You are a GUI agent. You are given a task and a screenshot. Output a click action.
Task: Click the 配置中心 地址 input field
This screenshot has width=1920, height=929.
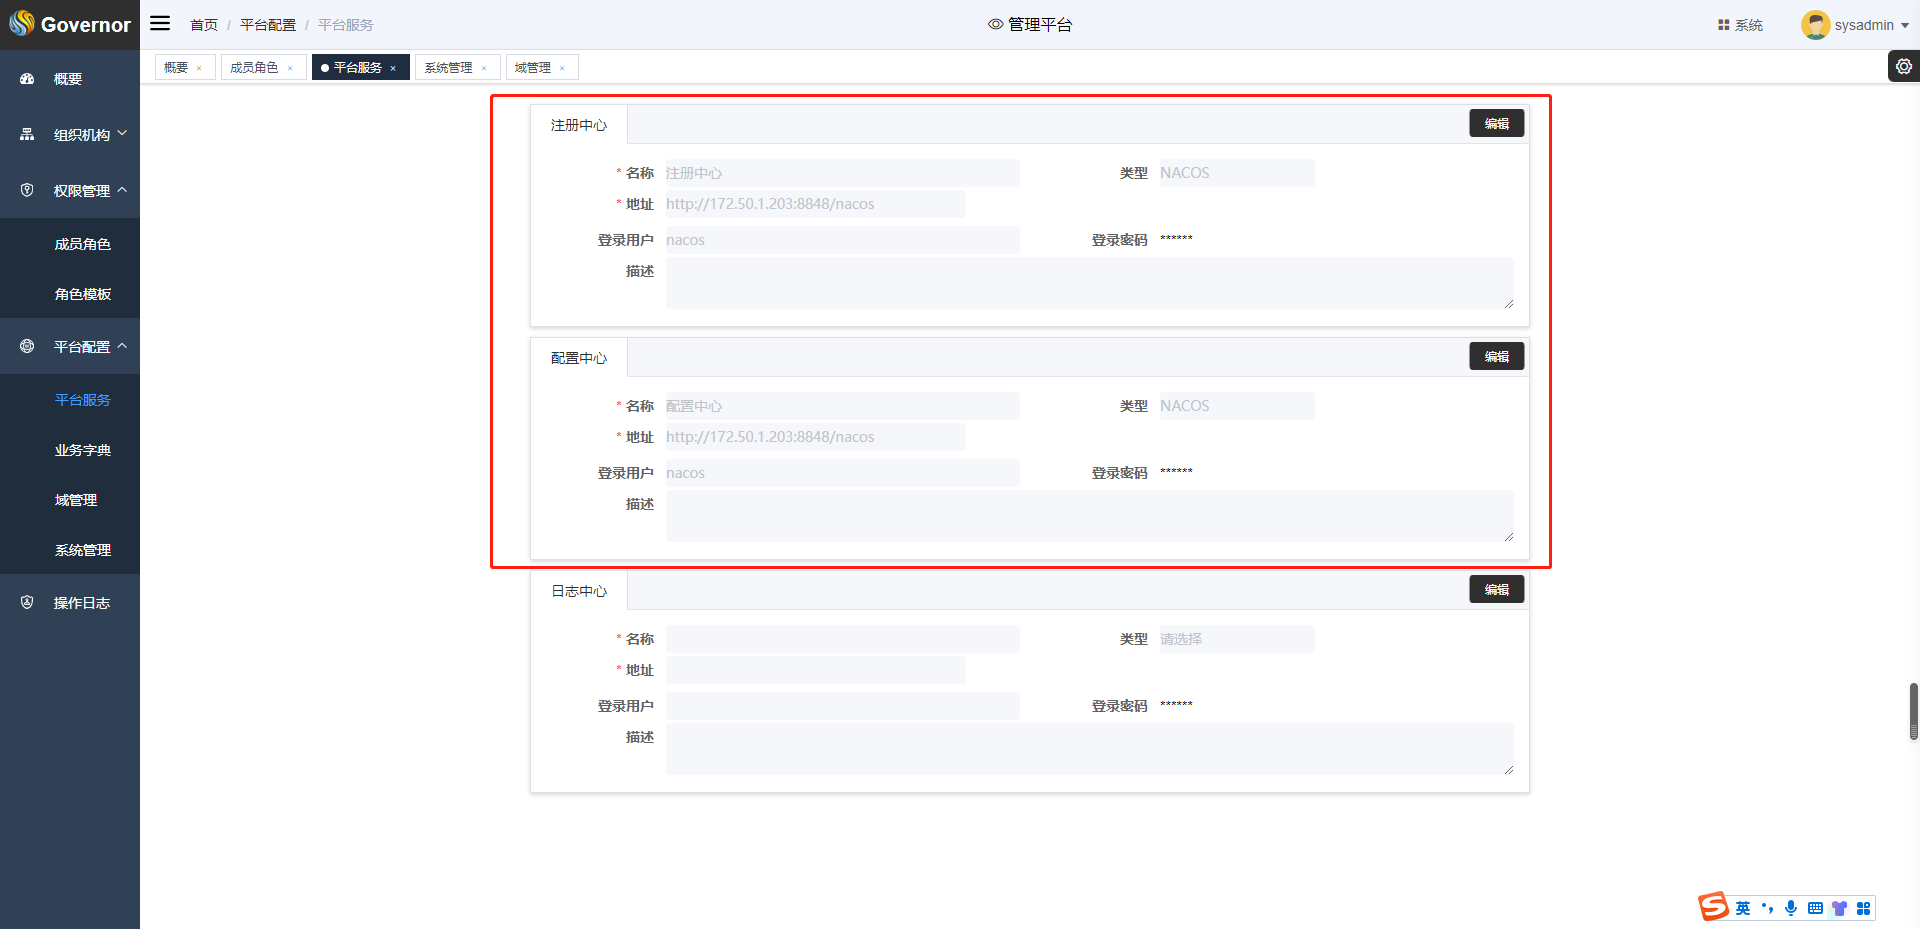click(815, 437)
